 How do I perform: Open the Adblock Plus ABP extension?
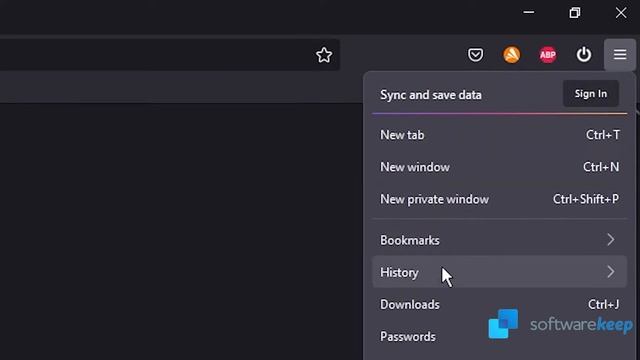click(x=548, y=55)
